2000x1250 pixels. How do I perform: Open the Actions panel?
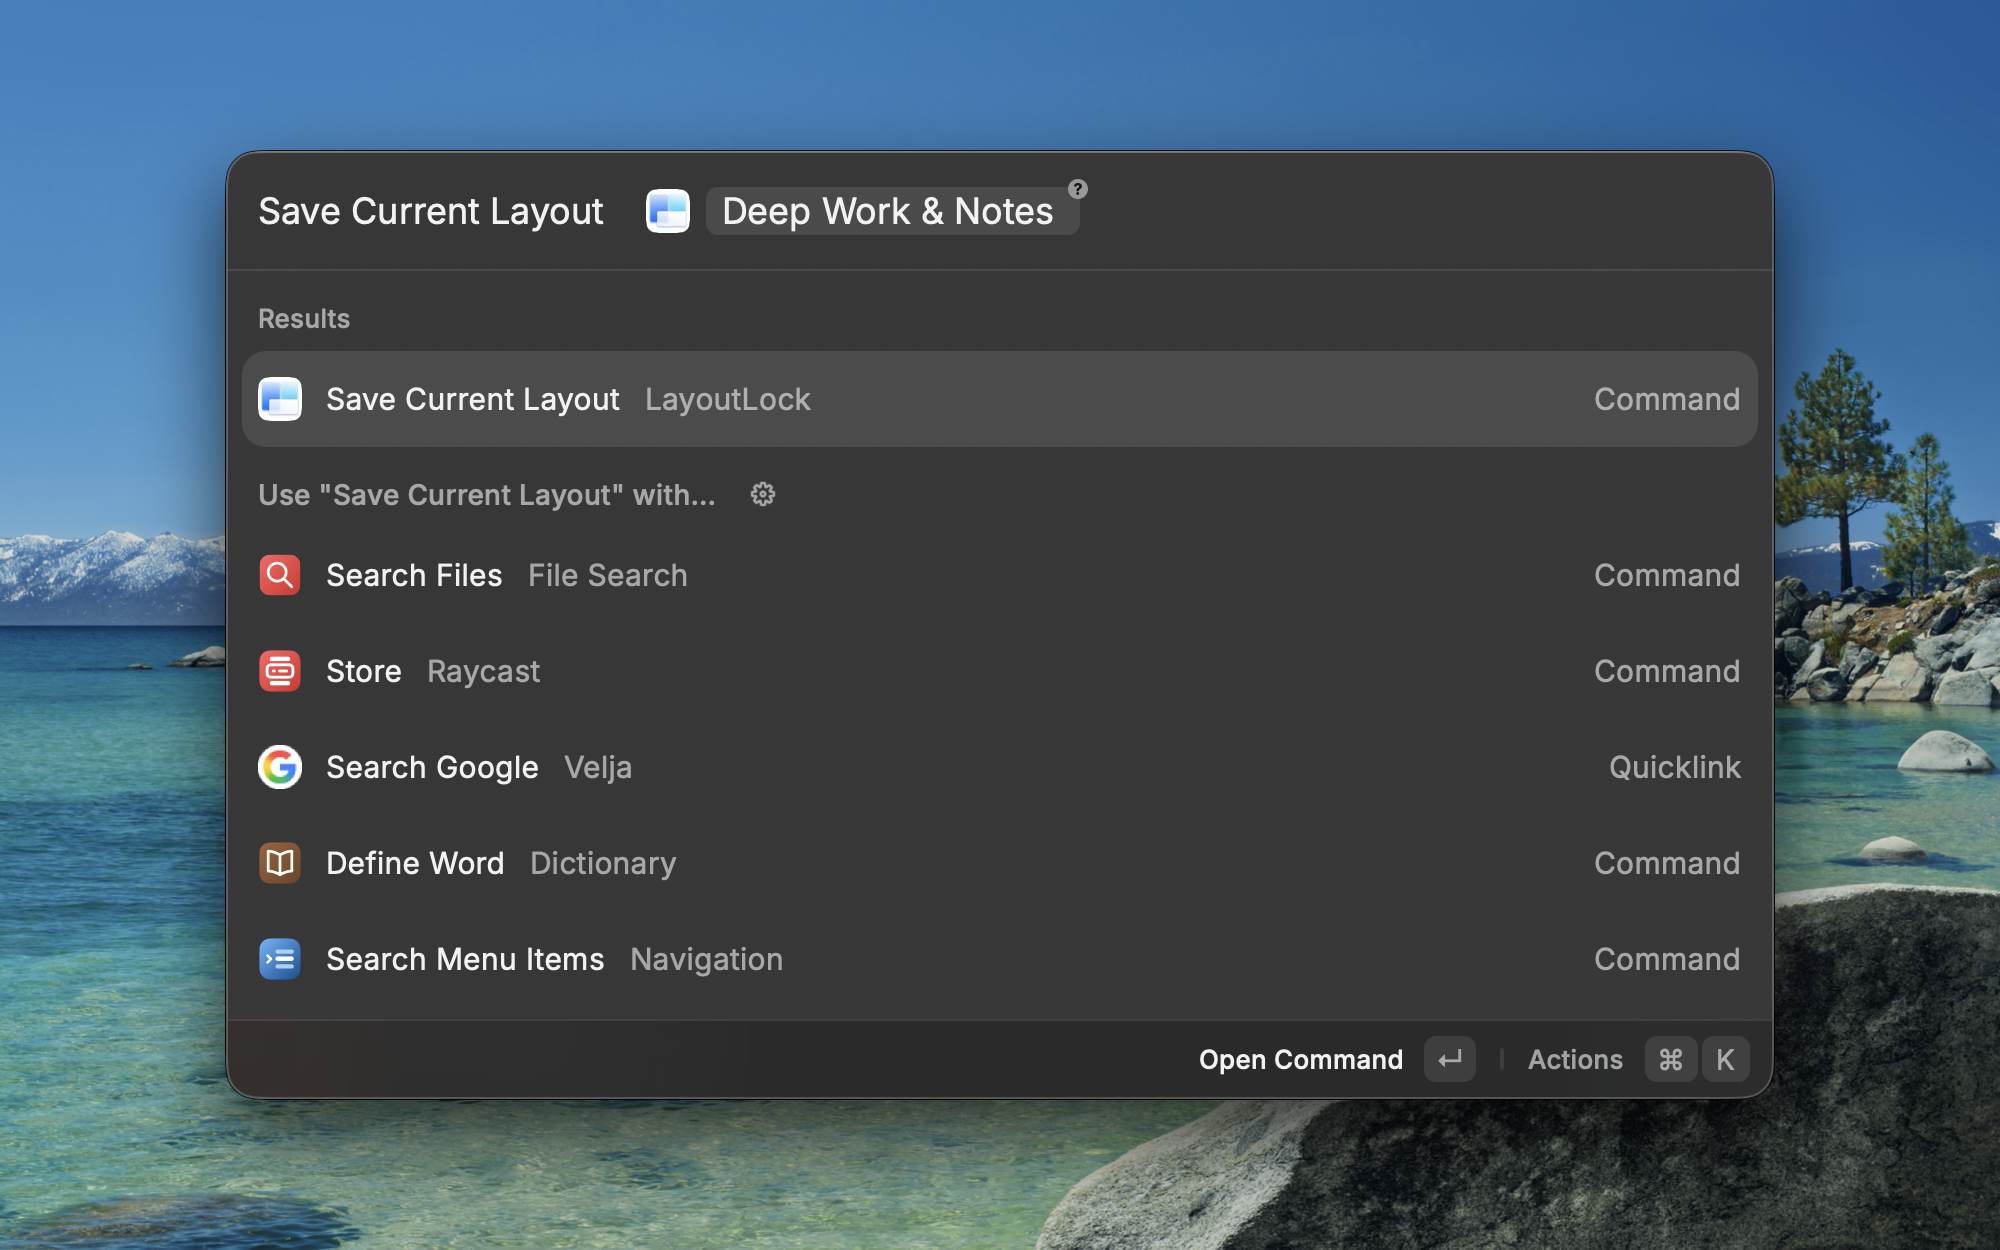1638,1059
